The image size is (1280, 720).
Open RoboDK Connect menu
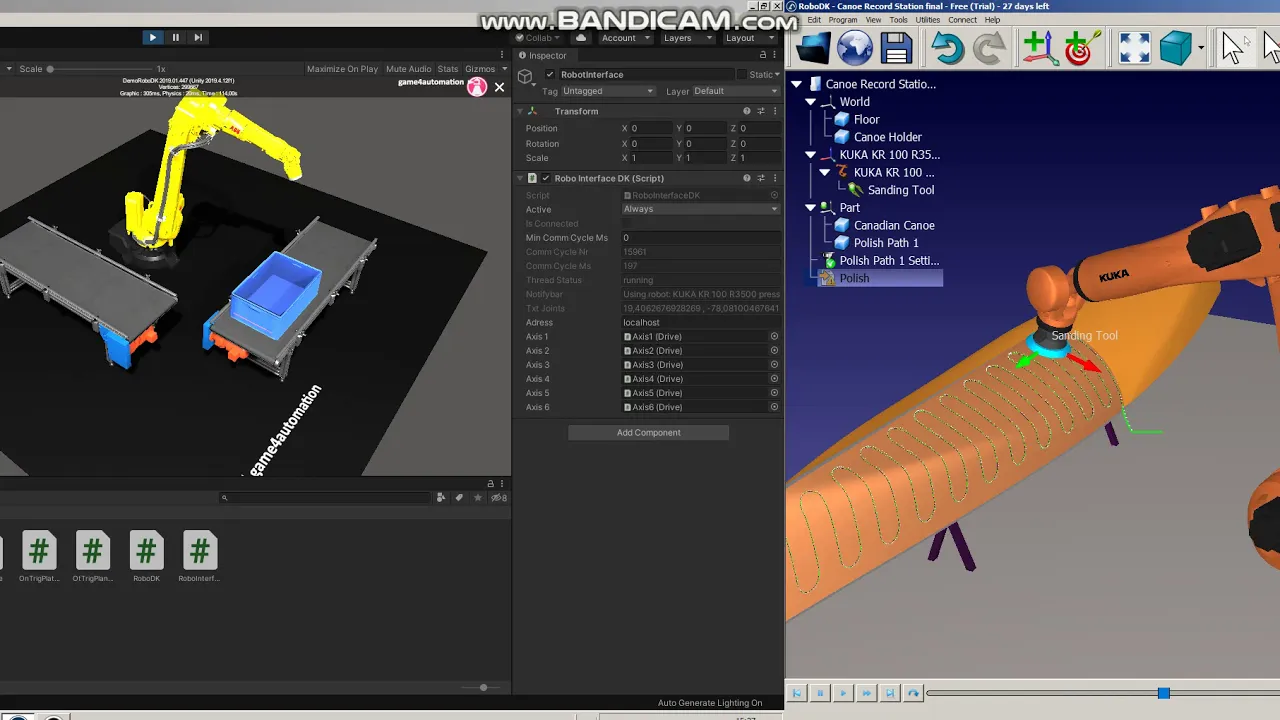coord(962,20)
